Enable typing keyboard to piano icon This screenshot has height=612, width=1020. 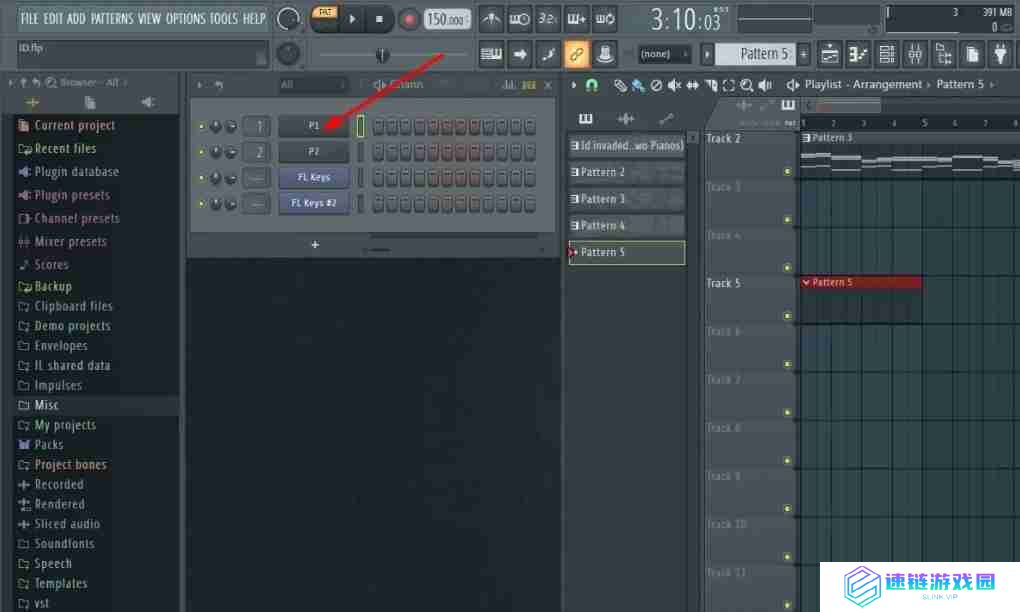click(490, 54)
